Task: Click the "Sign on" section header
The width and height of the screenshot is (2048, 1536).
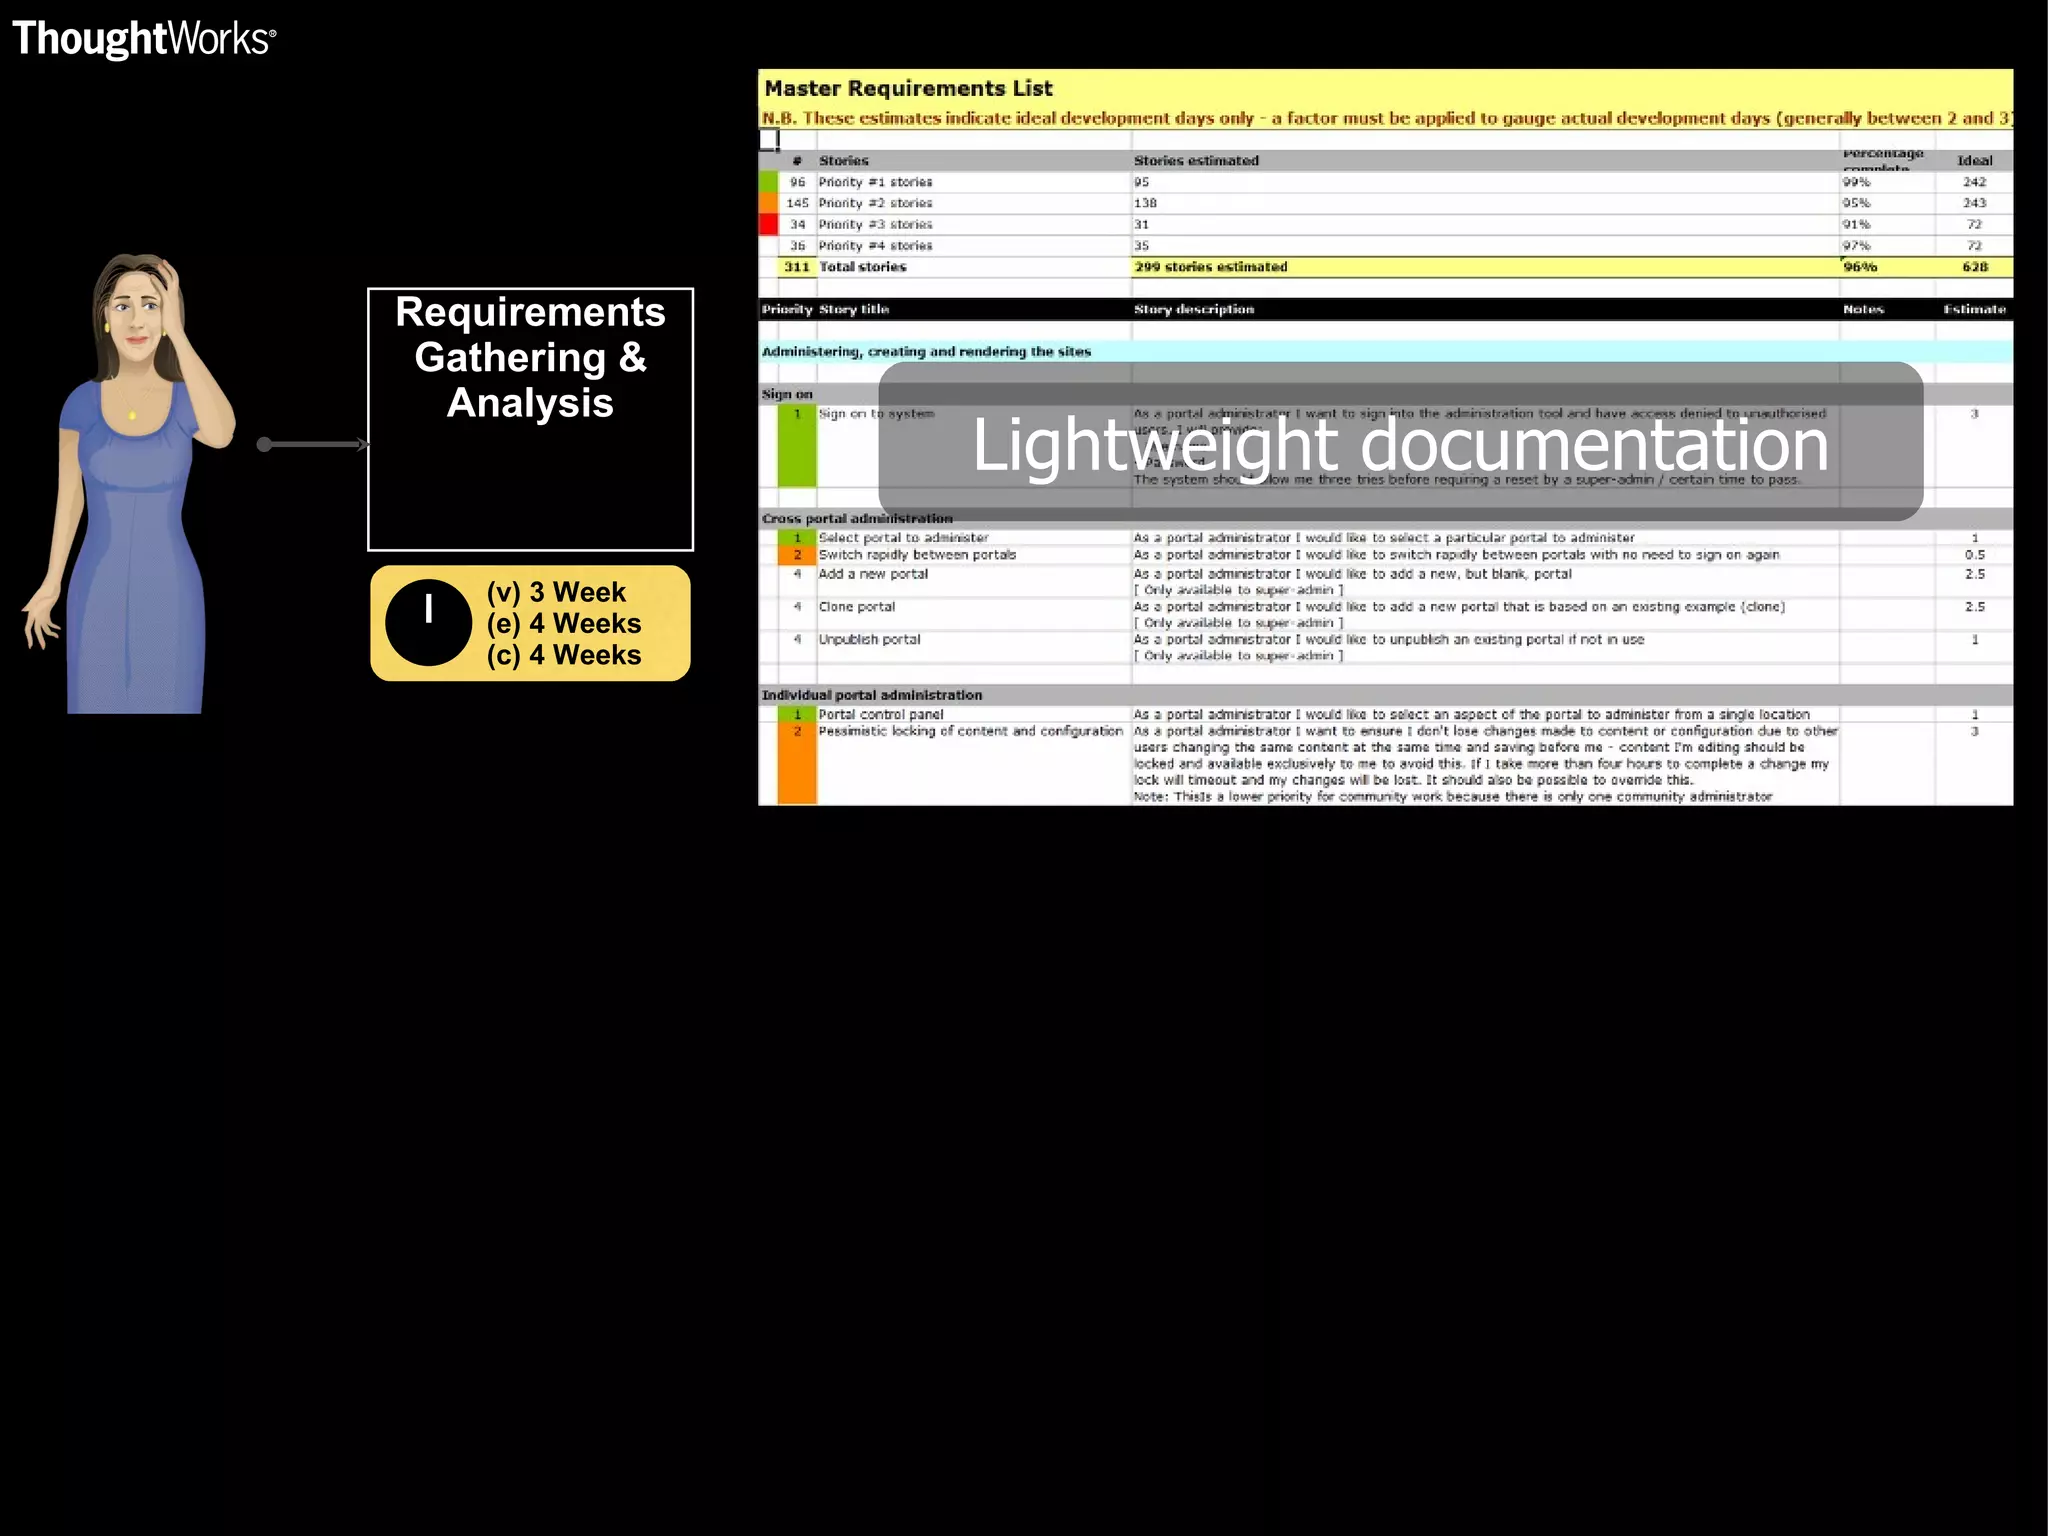Action: (787, 394)
